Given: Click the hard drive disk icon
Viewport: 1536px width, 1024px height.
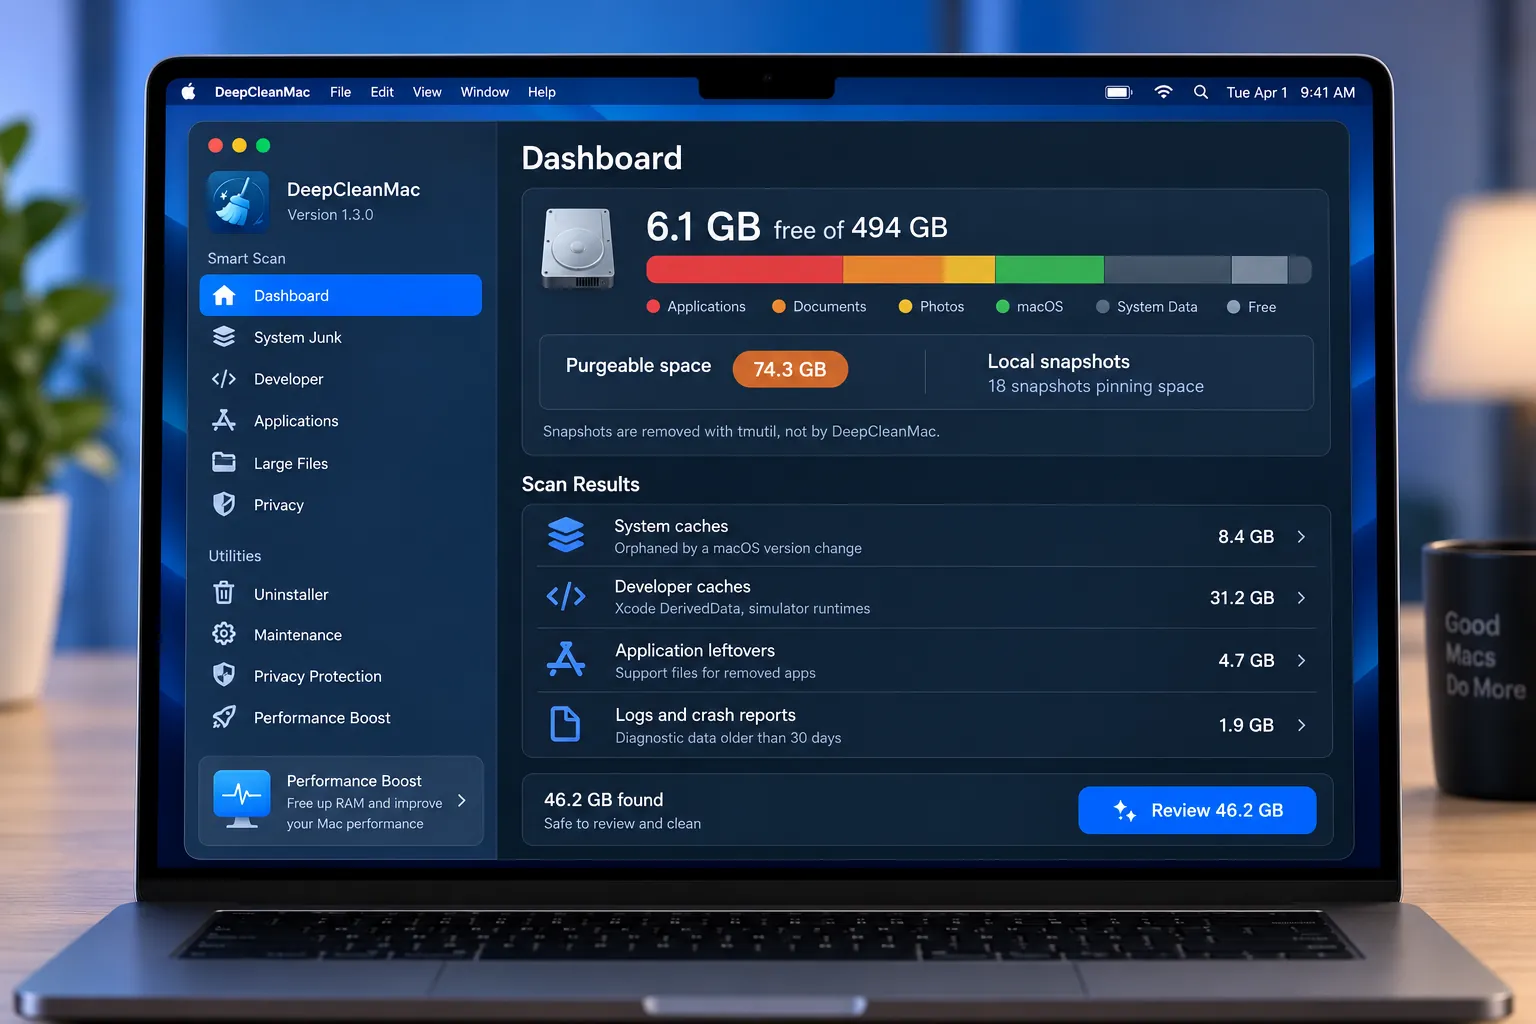Looking at the screenshot, I should 578,248.
